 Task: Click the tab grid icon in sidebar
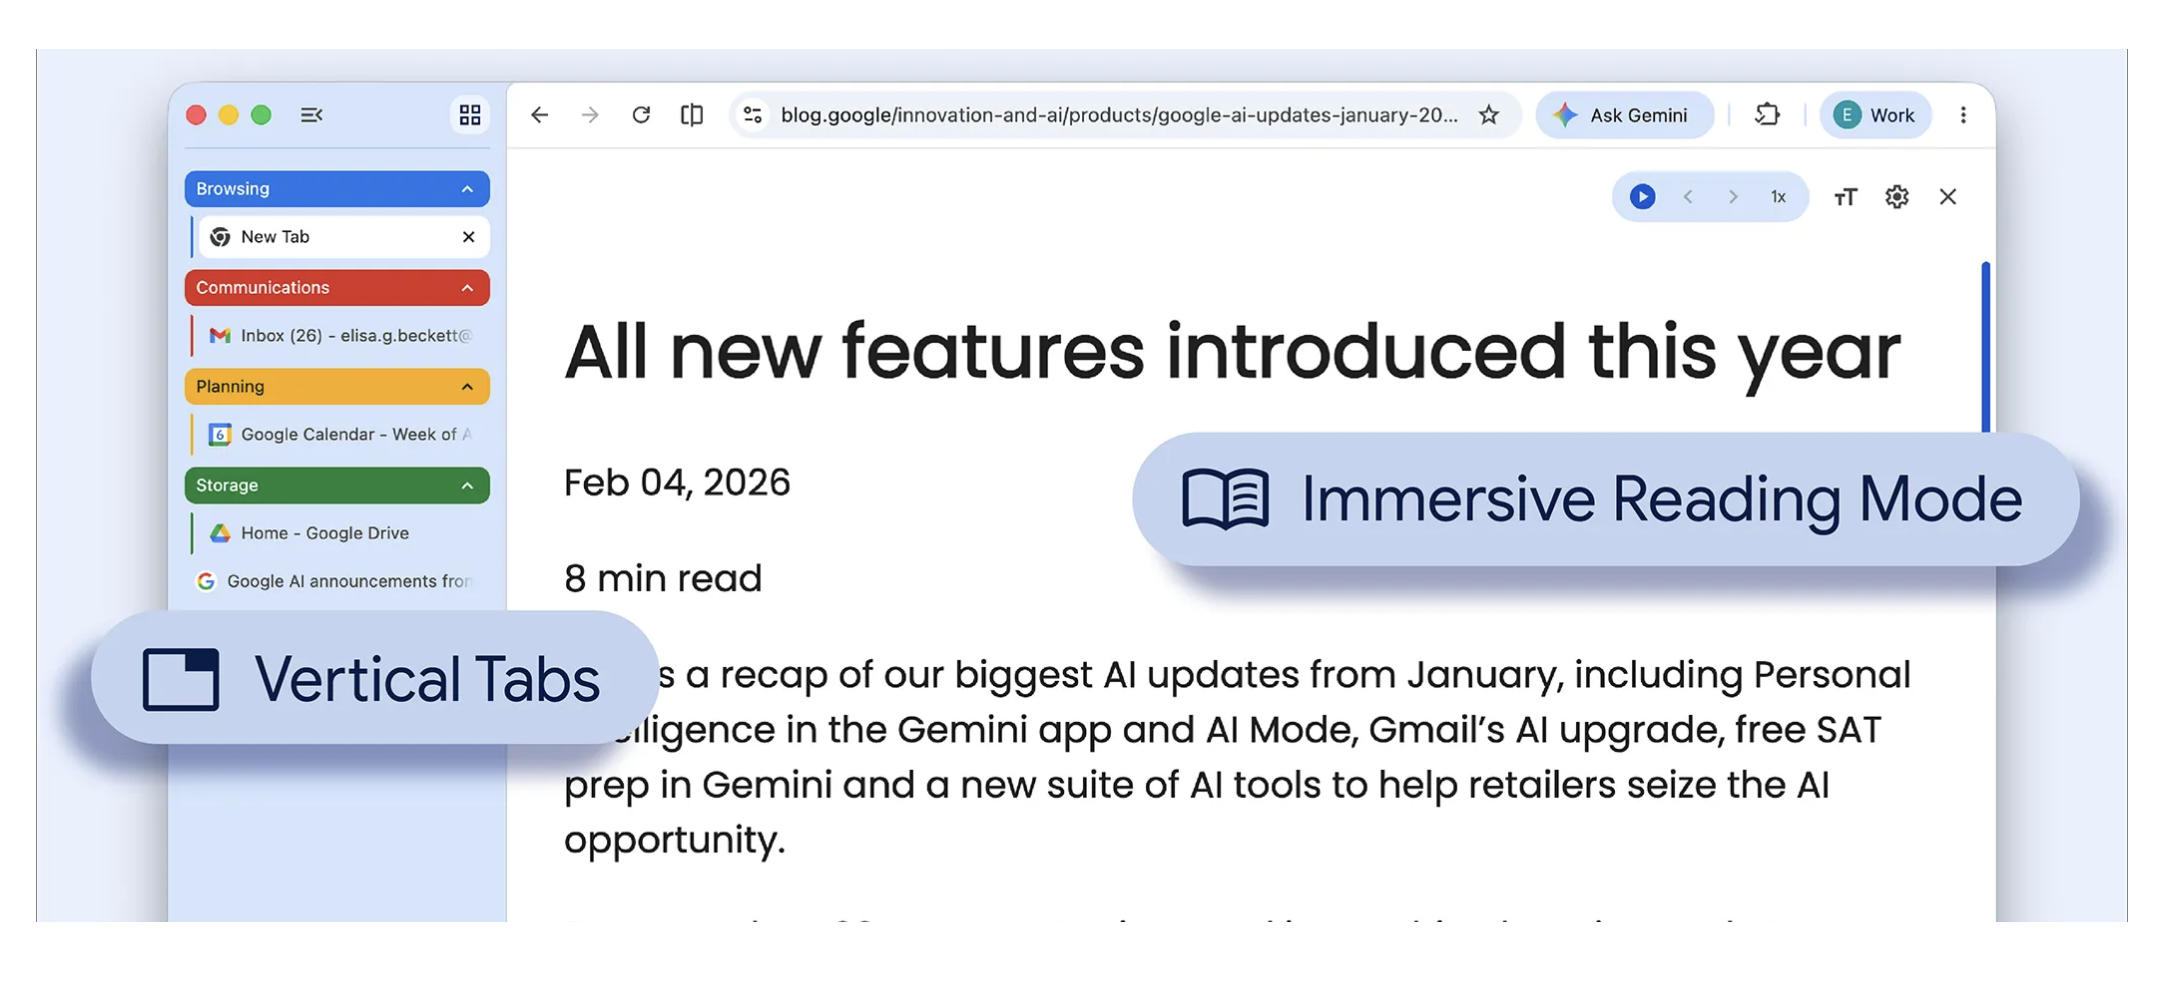pyautogui.click(x=469, y=115)
